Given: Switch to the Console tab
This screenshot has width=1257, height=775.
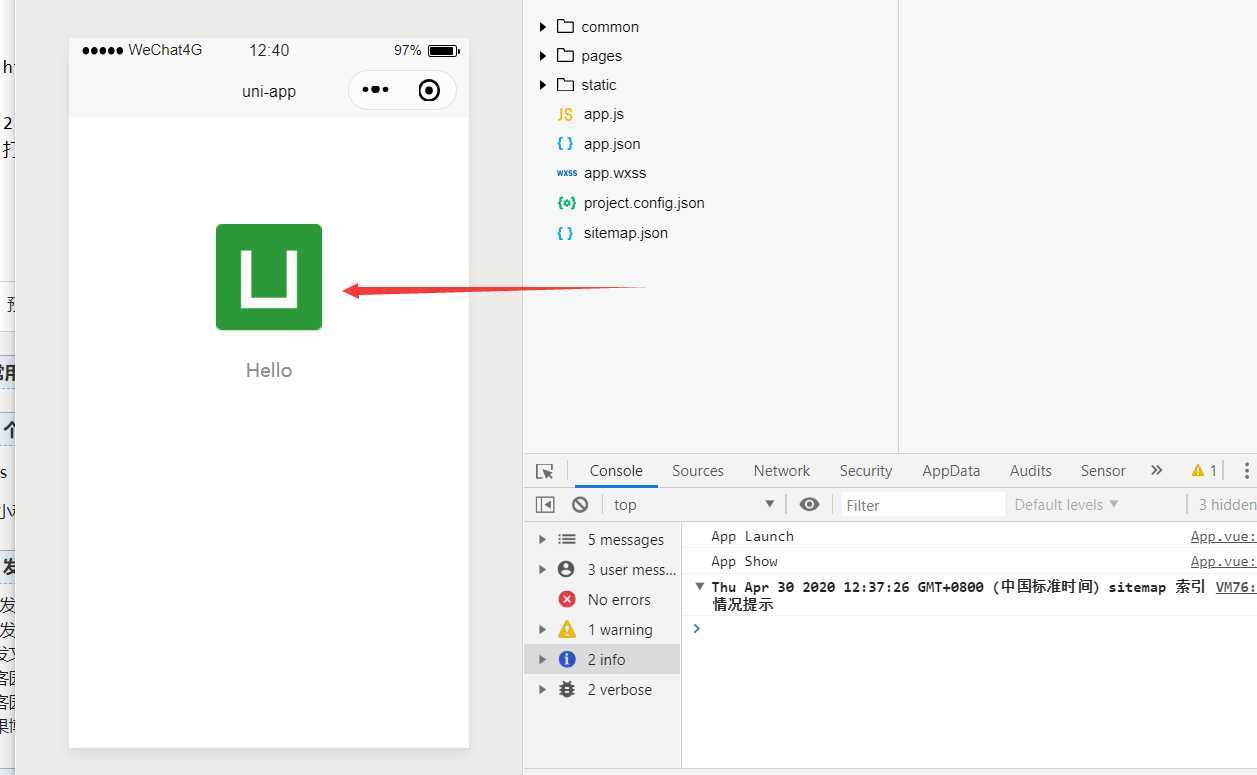Looking at the screenshot, I should [616, 471].
